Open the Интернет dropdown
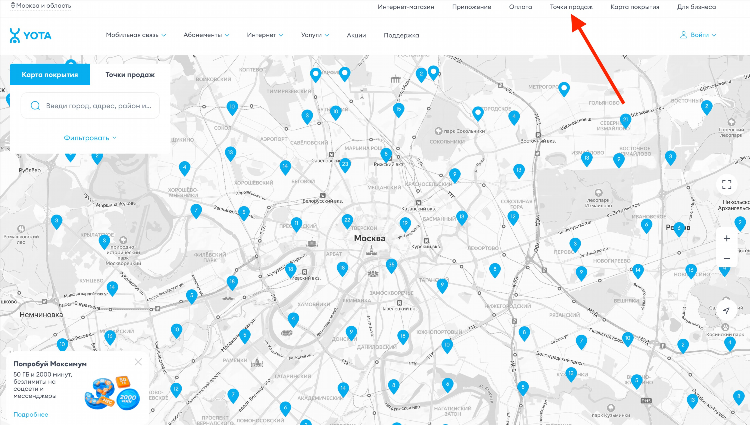750x425 pixels. tap(265, 35)
